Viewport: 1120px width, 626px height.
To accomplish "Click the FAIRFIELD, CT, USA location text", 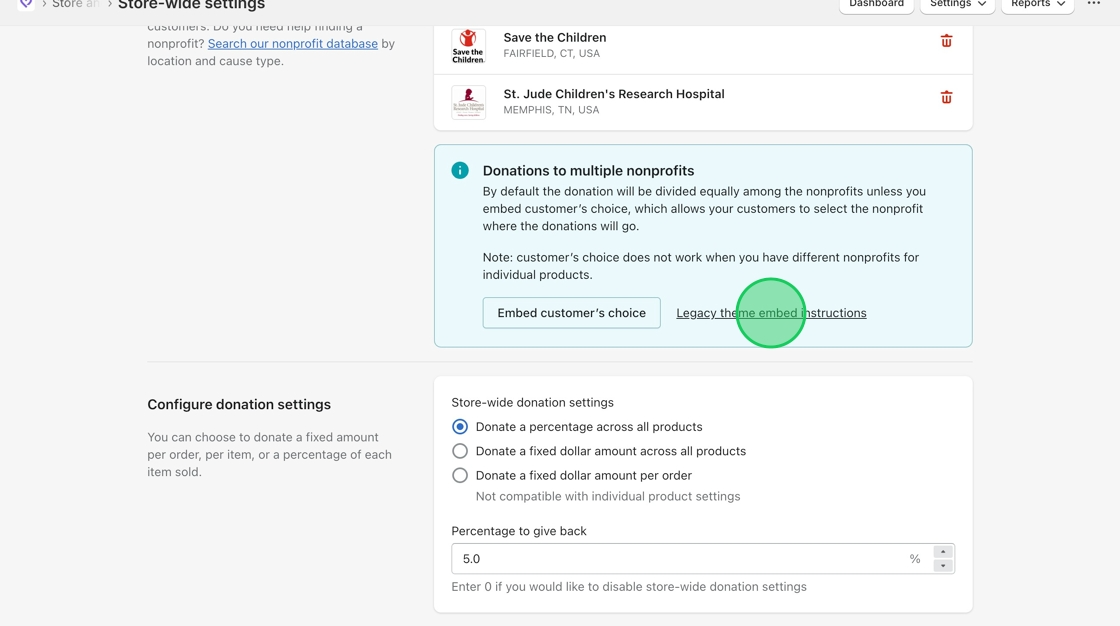I will [x=551, y=54].
